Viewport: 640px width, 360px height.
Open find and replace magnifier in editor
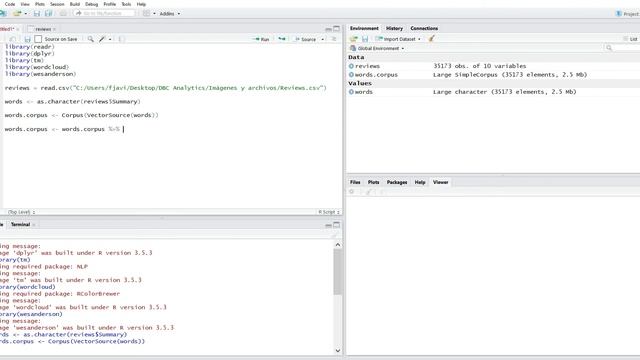pyautogui.click(x=91, y=39)
